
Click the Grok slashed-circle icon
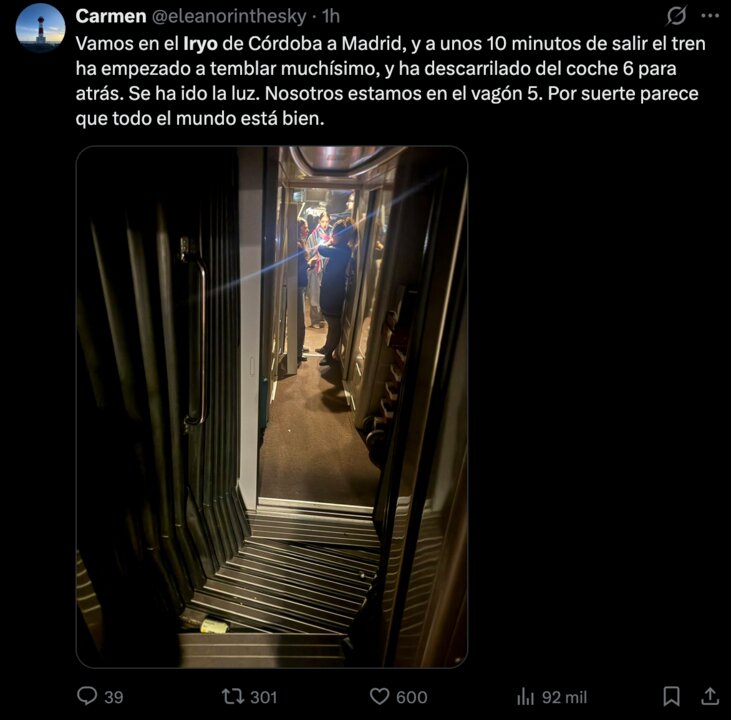pyautogui.click(x=676, y=16)
